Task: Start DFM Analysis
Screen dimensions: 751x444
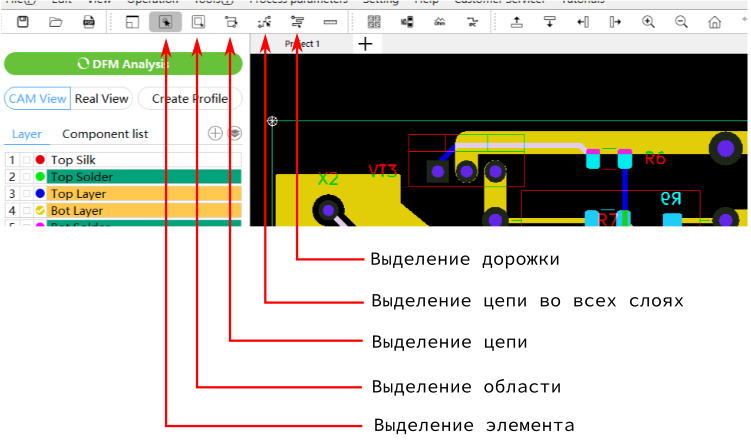Action: tap(123, 64)
